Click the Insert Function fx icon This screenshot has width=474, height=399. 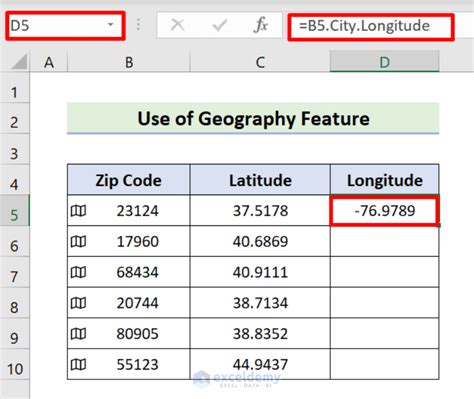[260, 25]
